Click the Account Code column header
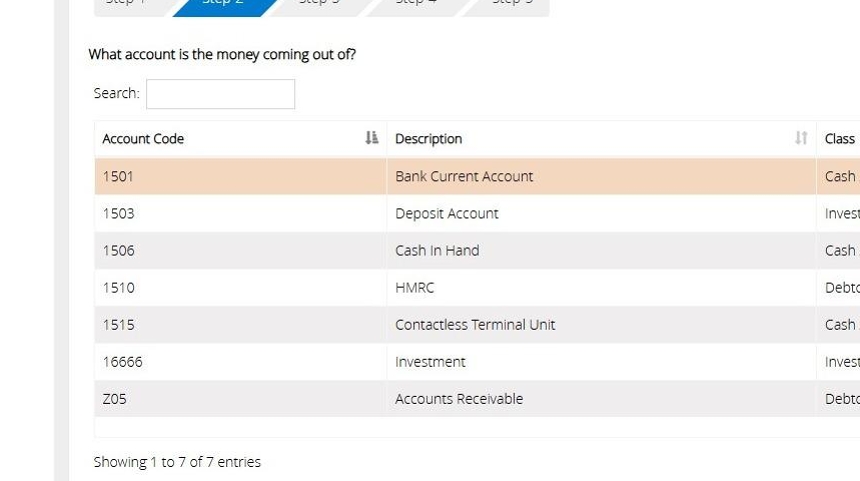This screenshot has height=481, width=860. pyautogui.click(x=143, y=139)
